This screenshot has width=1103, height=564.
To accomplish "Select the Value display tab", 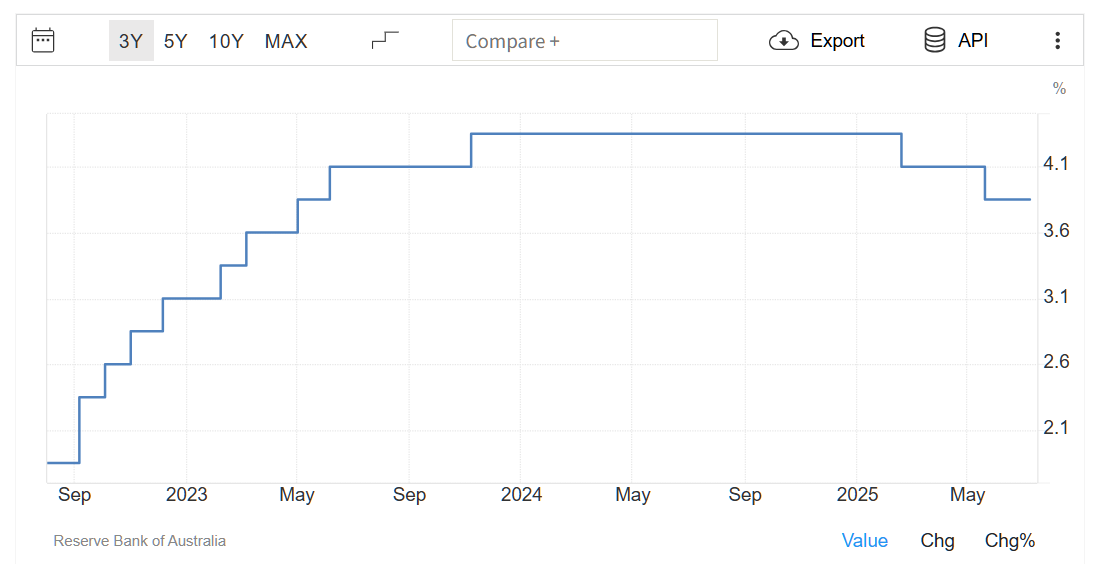I will click(864, 541).
